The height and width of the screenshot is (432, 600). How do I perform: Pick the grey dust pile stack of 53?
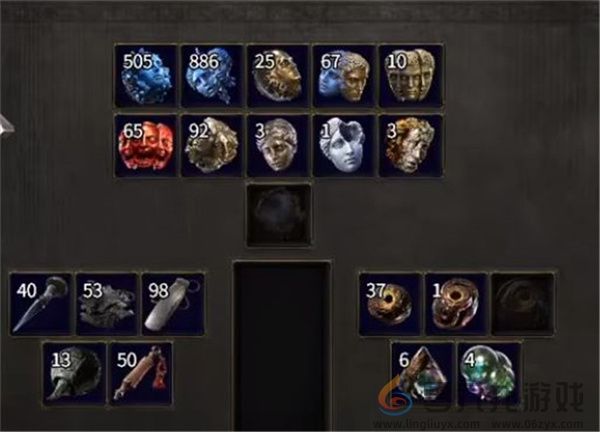tap(107, 304)
